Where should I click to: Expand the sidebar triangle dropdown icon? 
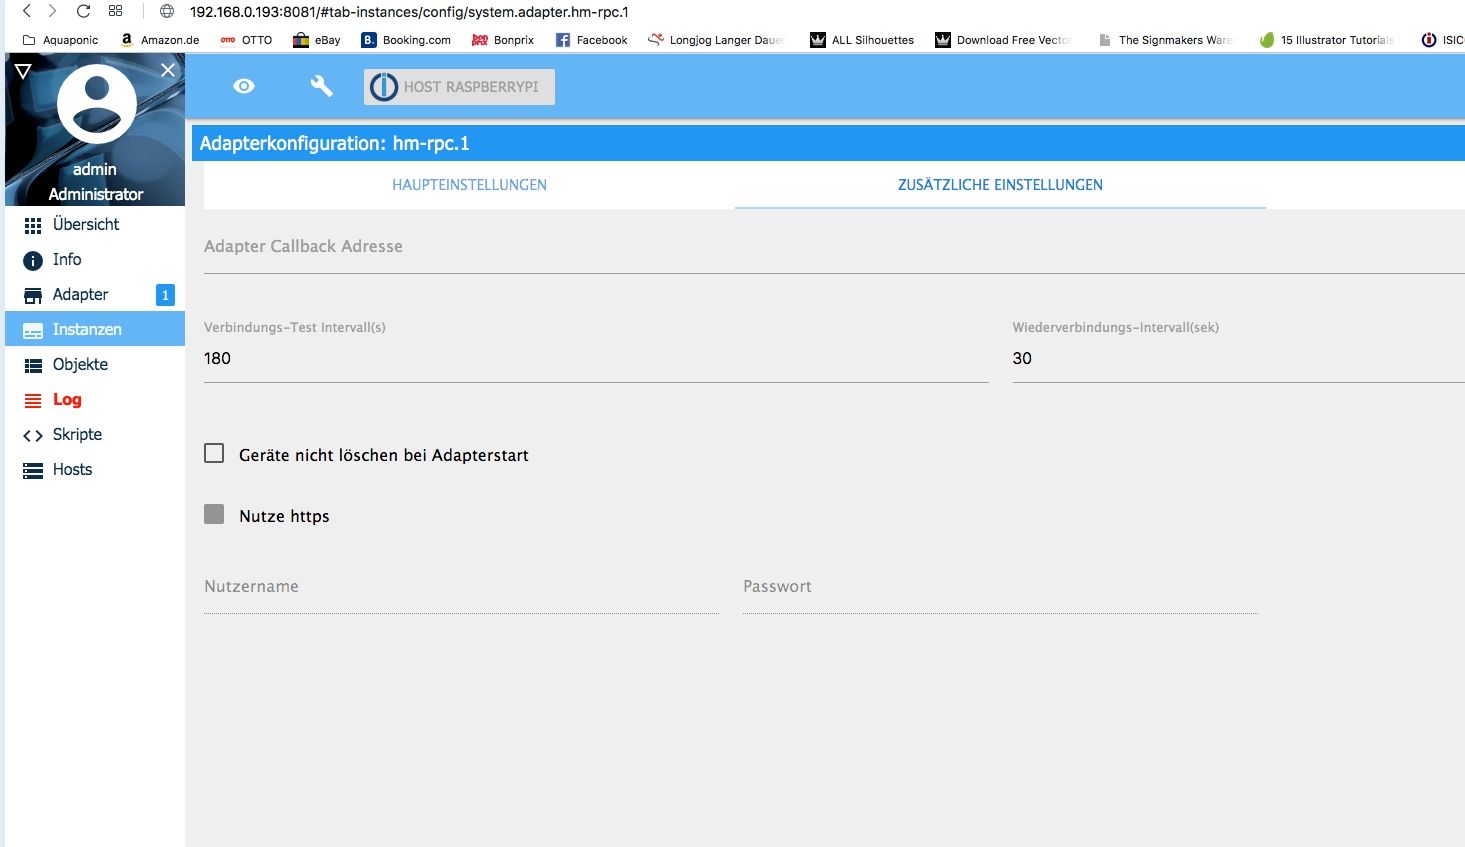[x=23, y=71]
